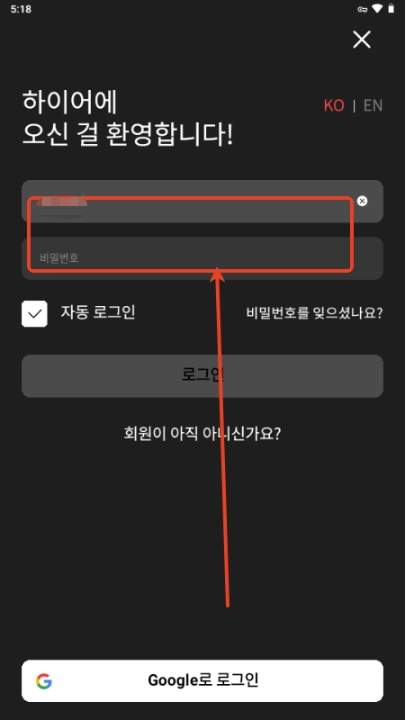Focus the 비밀번호 password field
Viewport: 406px width, 721px height.
tap(202, 258)
